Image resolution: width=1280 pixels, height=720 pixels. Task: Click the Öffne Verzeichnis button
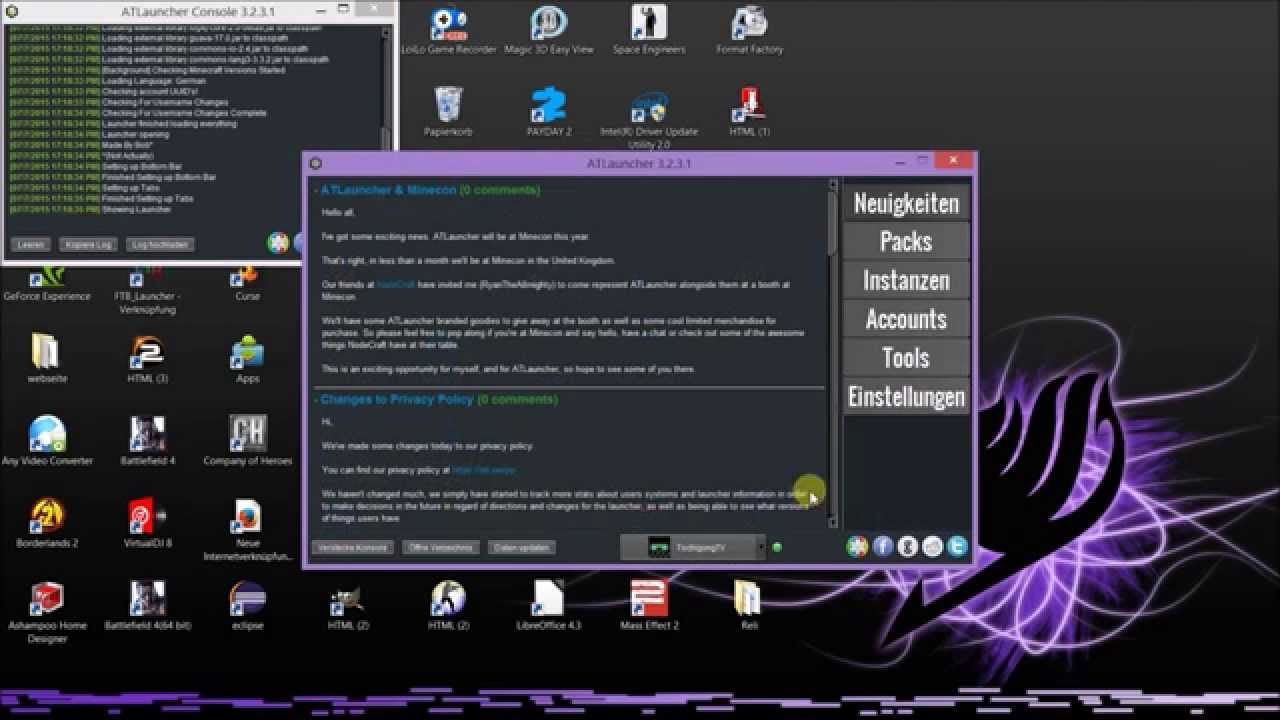[x=441, y=547]
